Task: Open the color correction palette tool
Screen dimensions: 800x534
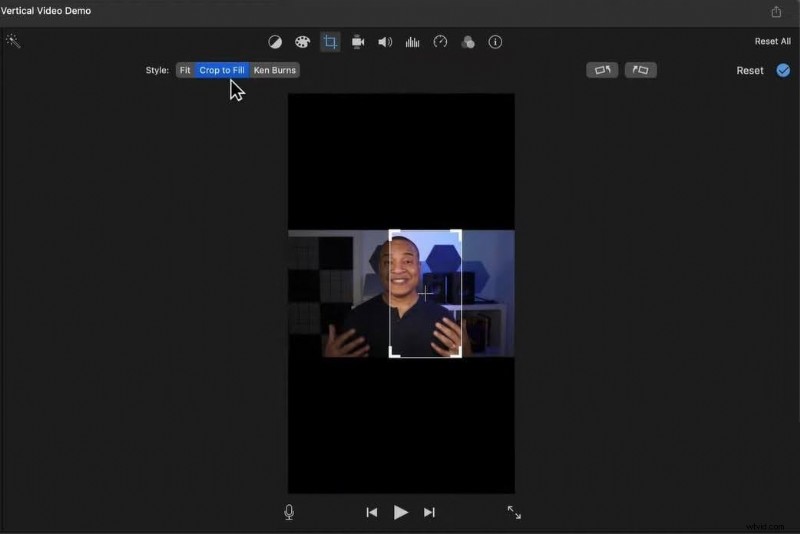Action: click(303, 42)
